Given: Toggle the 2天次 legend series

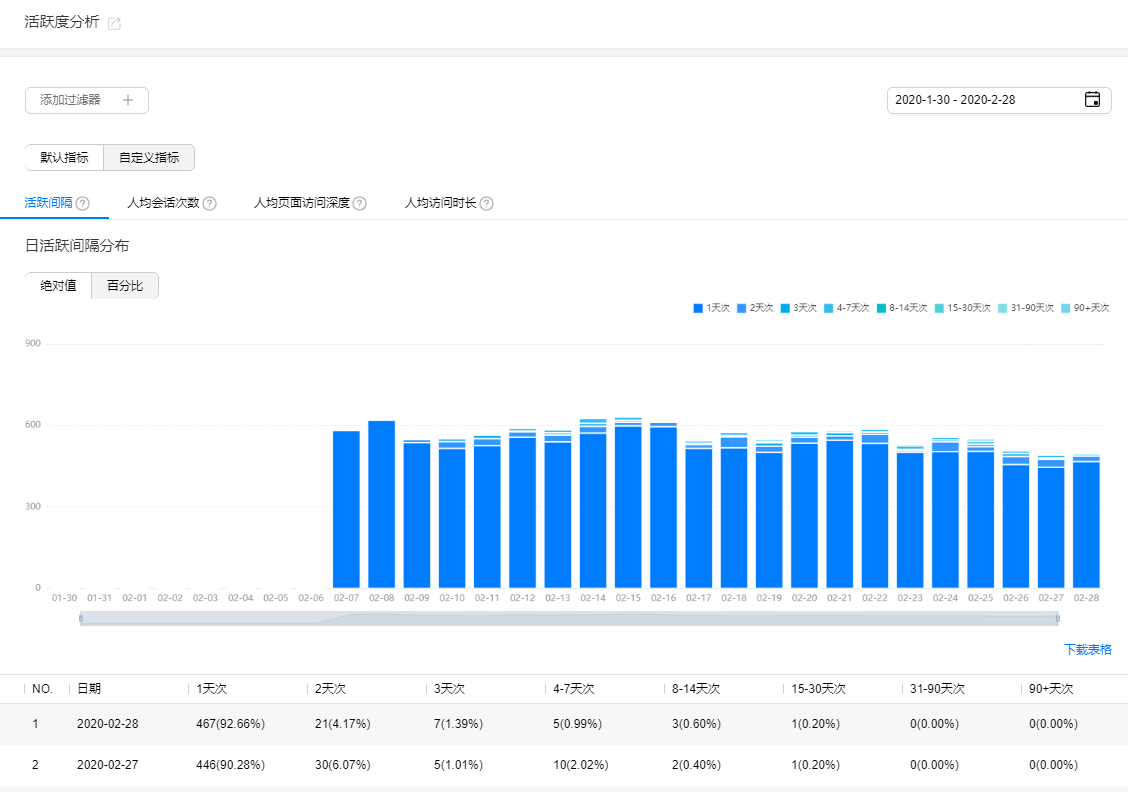Looking at the screenshot, I should click(x=755, y=308).
